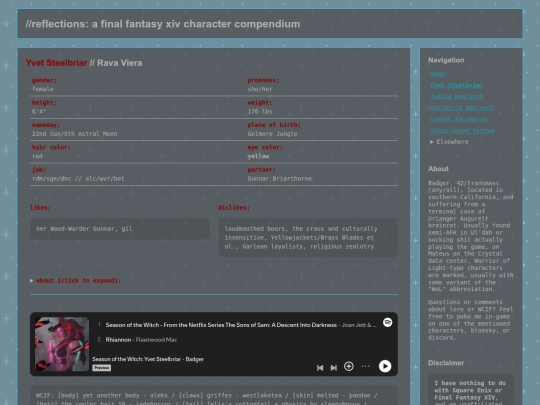540x405 pixels.
Task: Open the Yvet Steelbriar navigation link
Action: point(457,85)
